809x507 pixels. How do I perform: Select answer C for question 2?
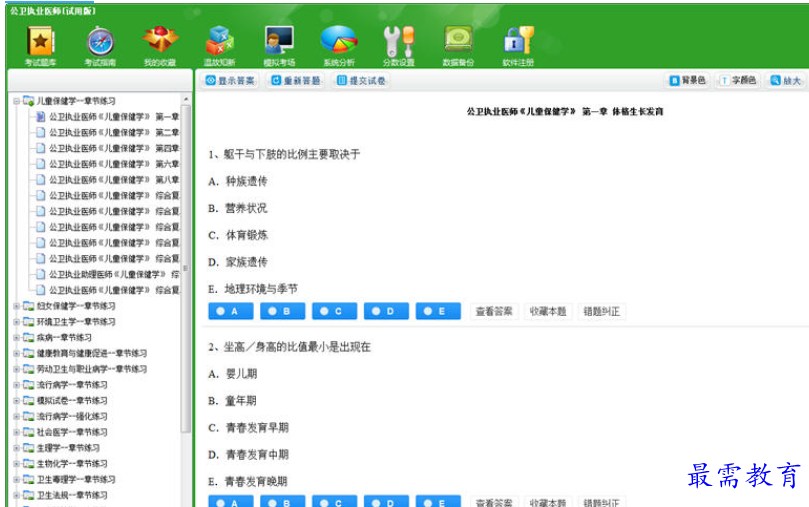[x=334, y=501]
